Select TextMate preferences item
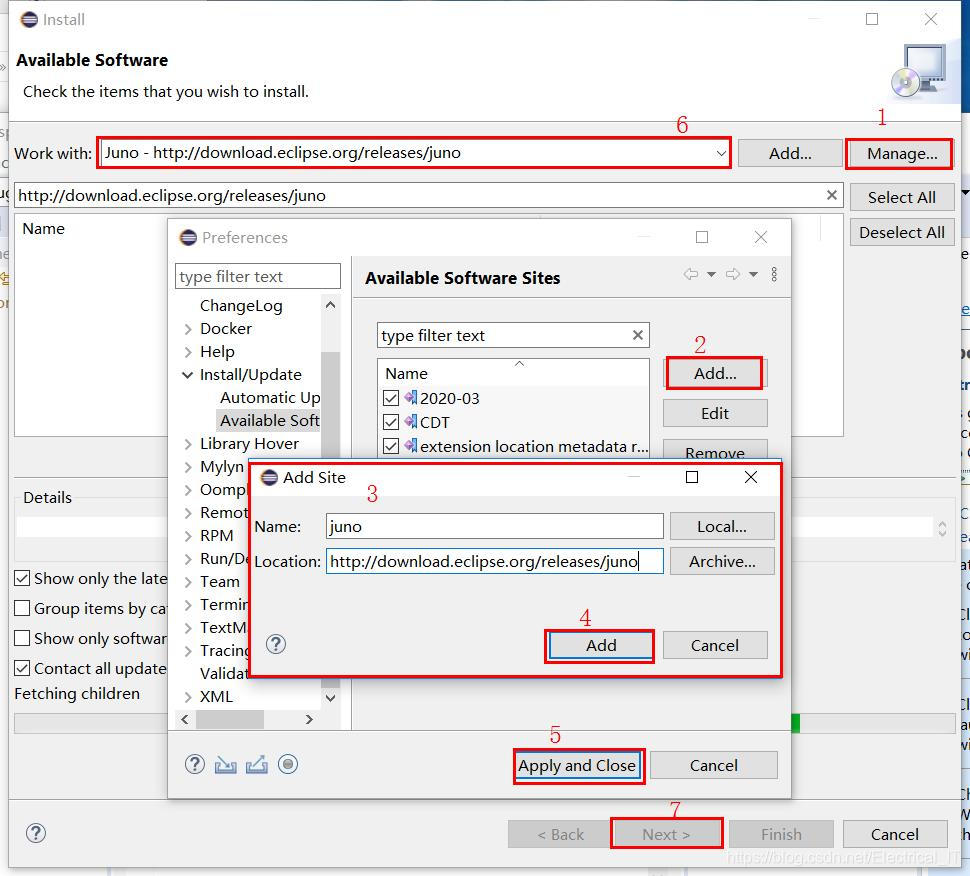This screenshot has height=876, width=970. point(223,627)
